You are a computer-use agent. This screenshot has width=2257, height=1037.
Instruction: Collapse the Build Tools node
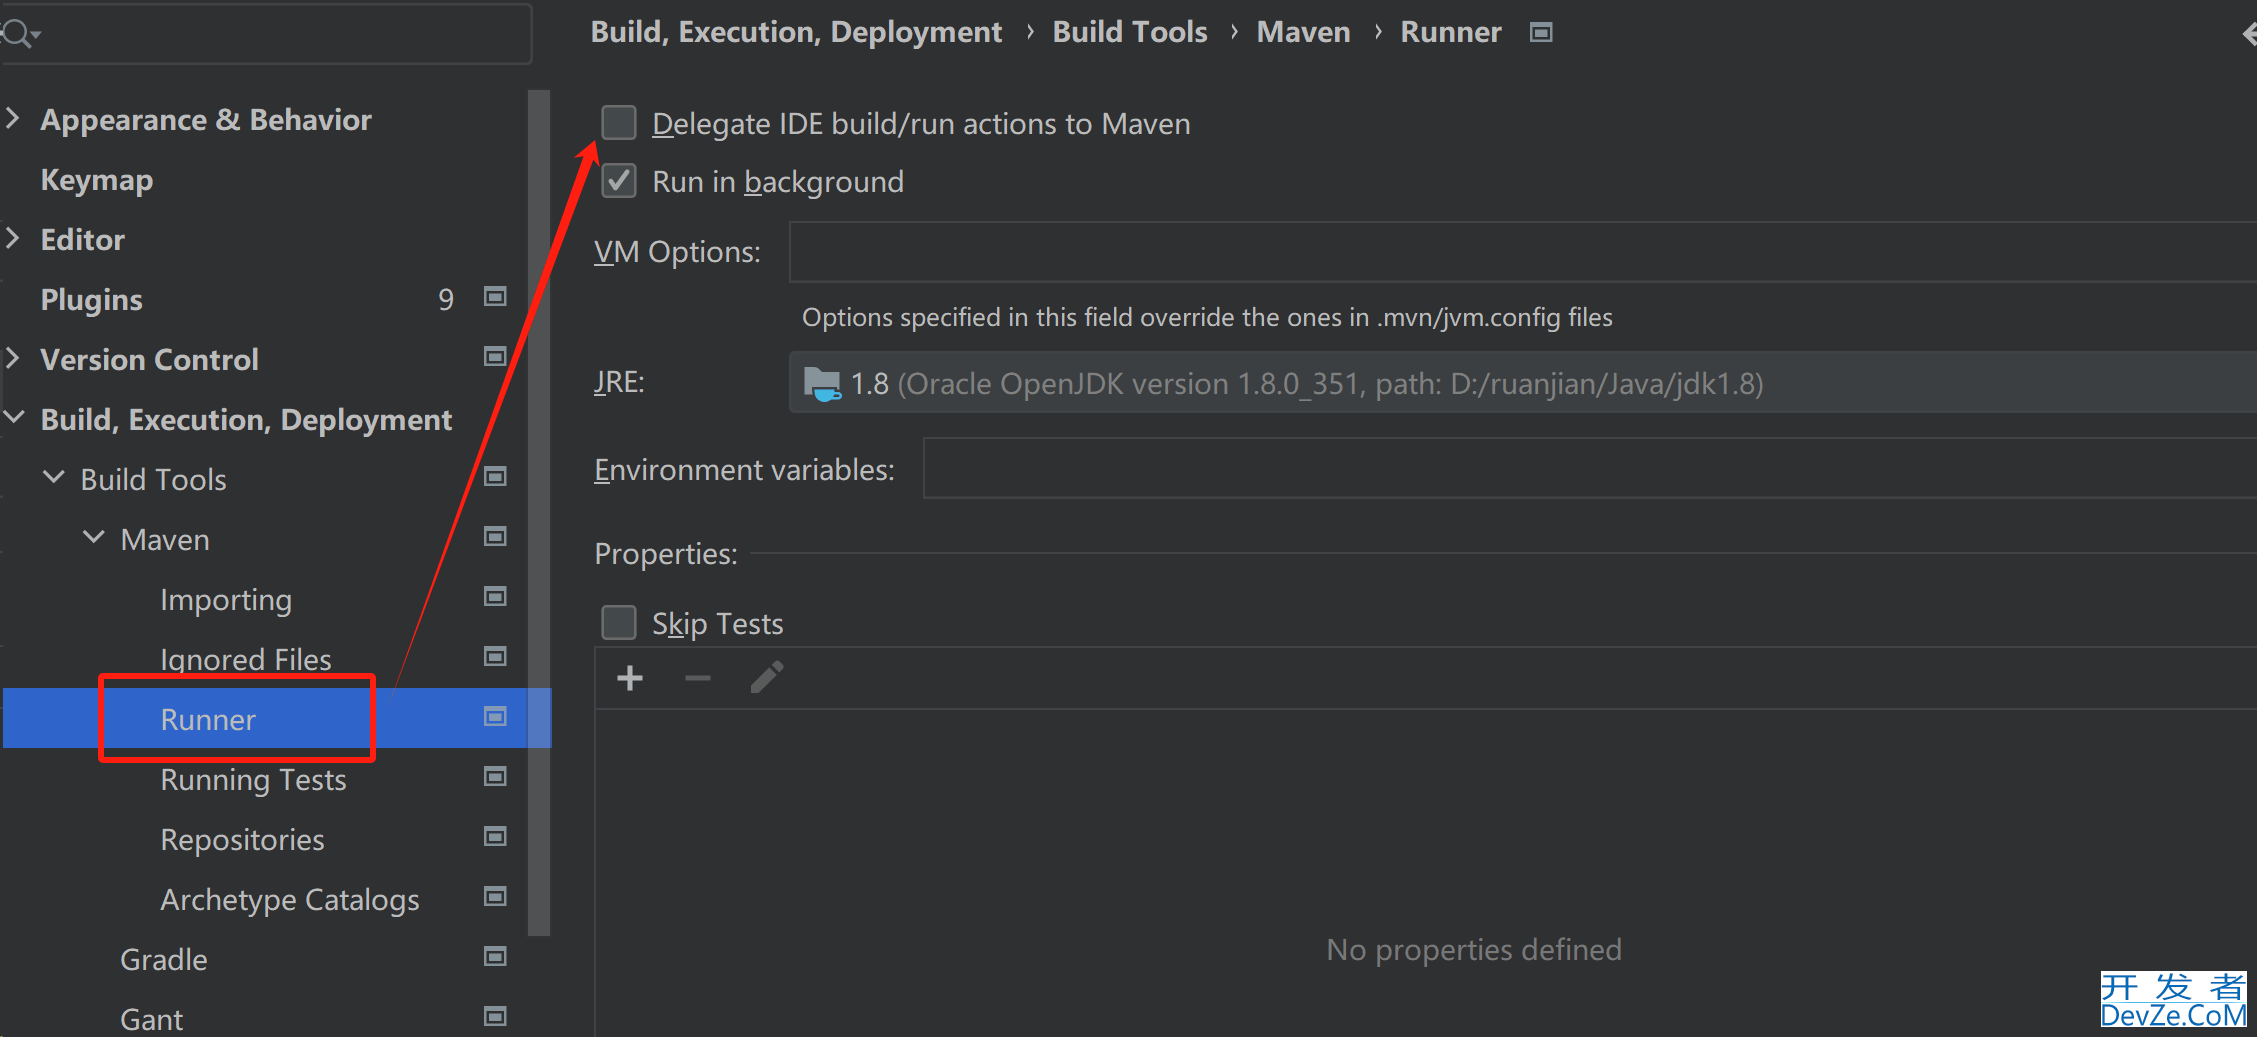[54, 478]
